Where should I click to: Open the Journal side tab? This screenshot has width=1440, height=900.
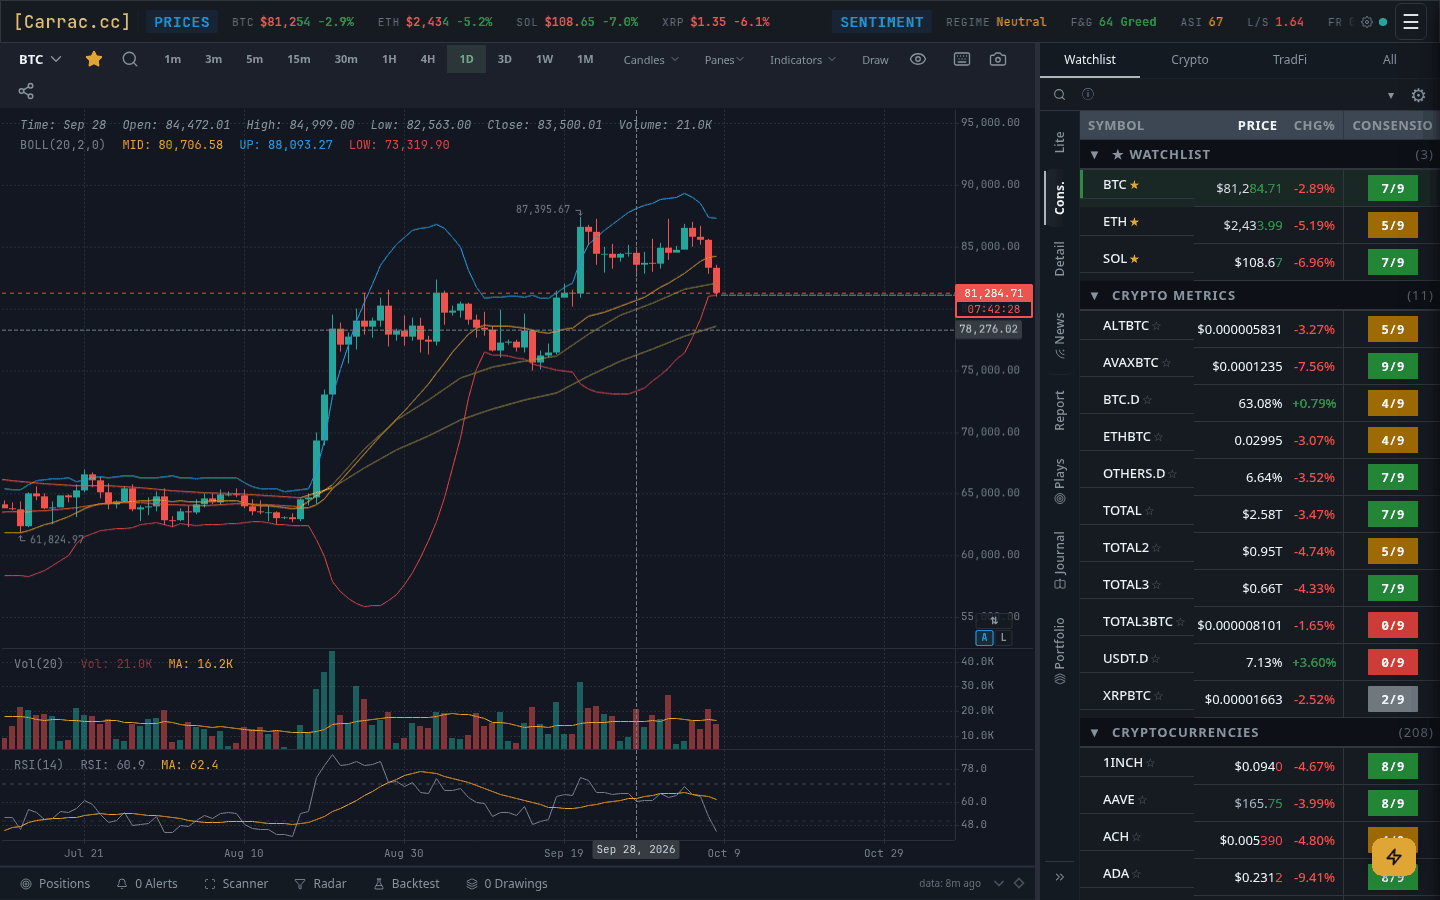[x=1060, y=560]
